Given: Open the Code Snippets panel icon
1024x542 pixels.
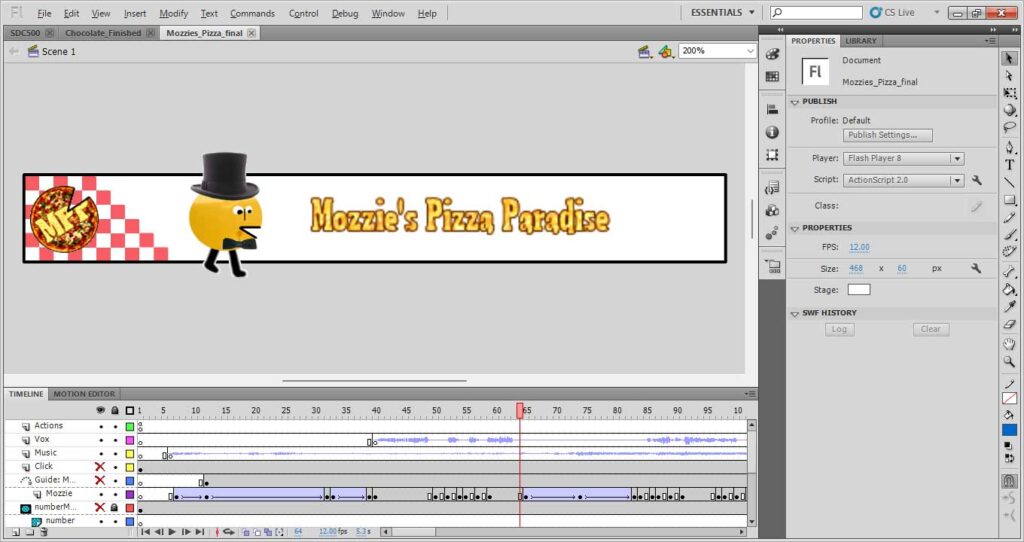Looking at the screenshot, I should (772, 188).
